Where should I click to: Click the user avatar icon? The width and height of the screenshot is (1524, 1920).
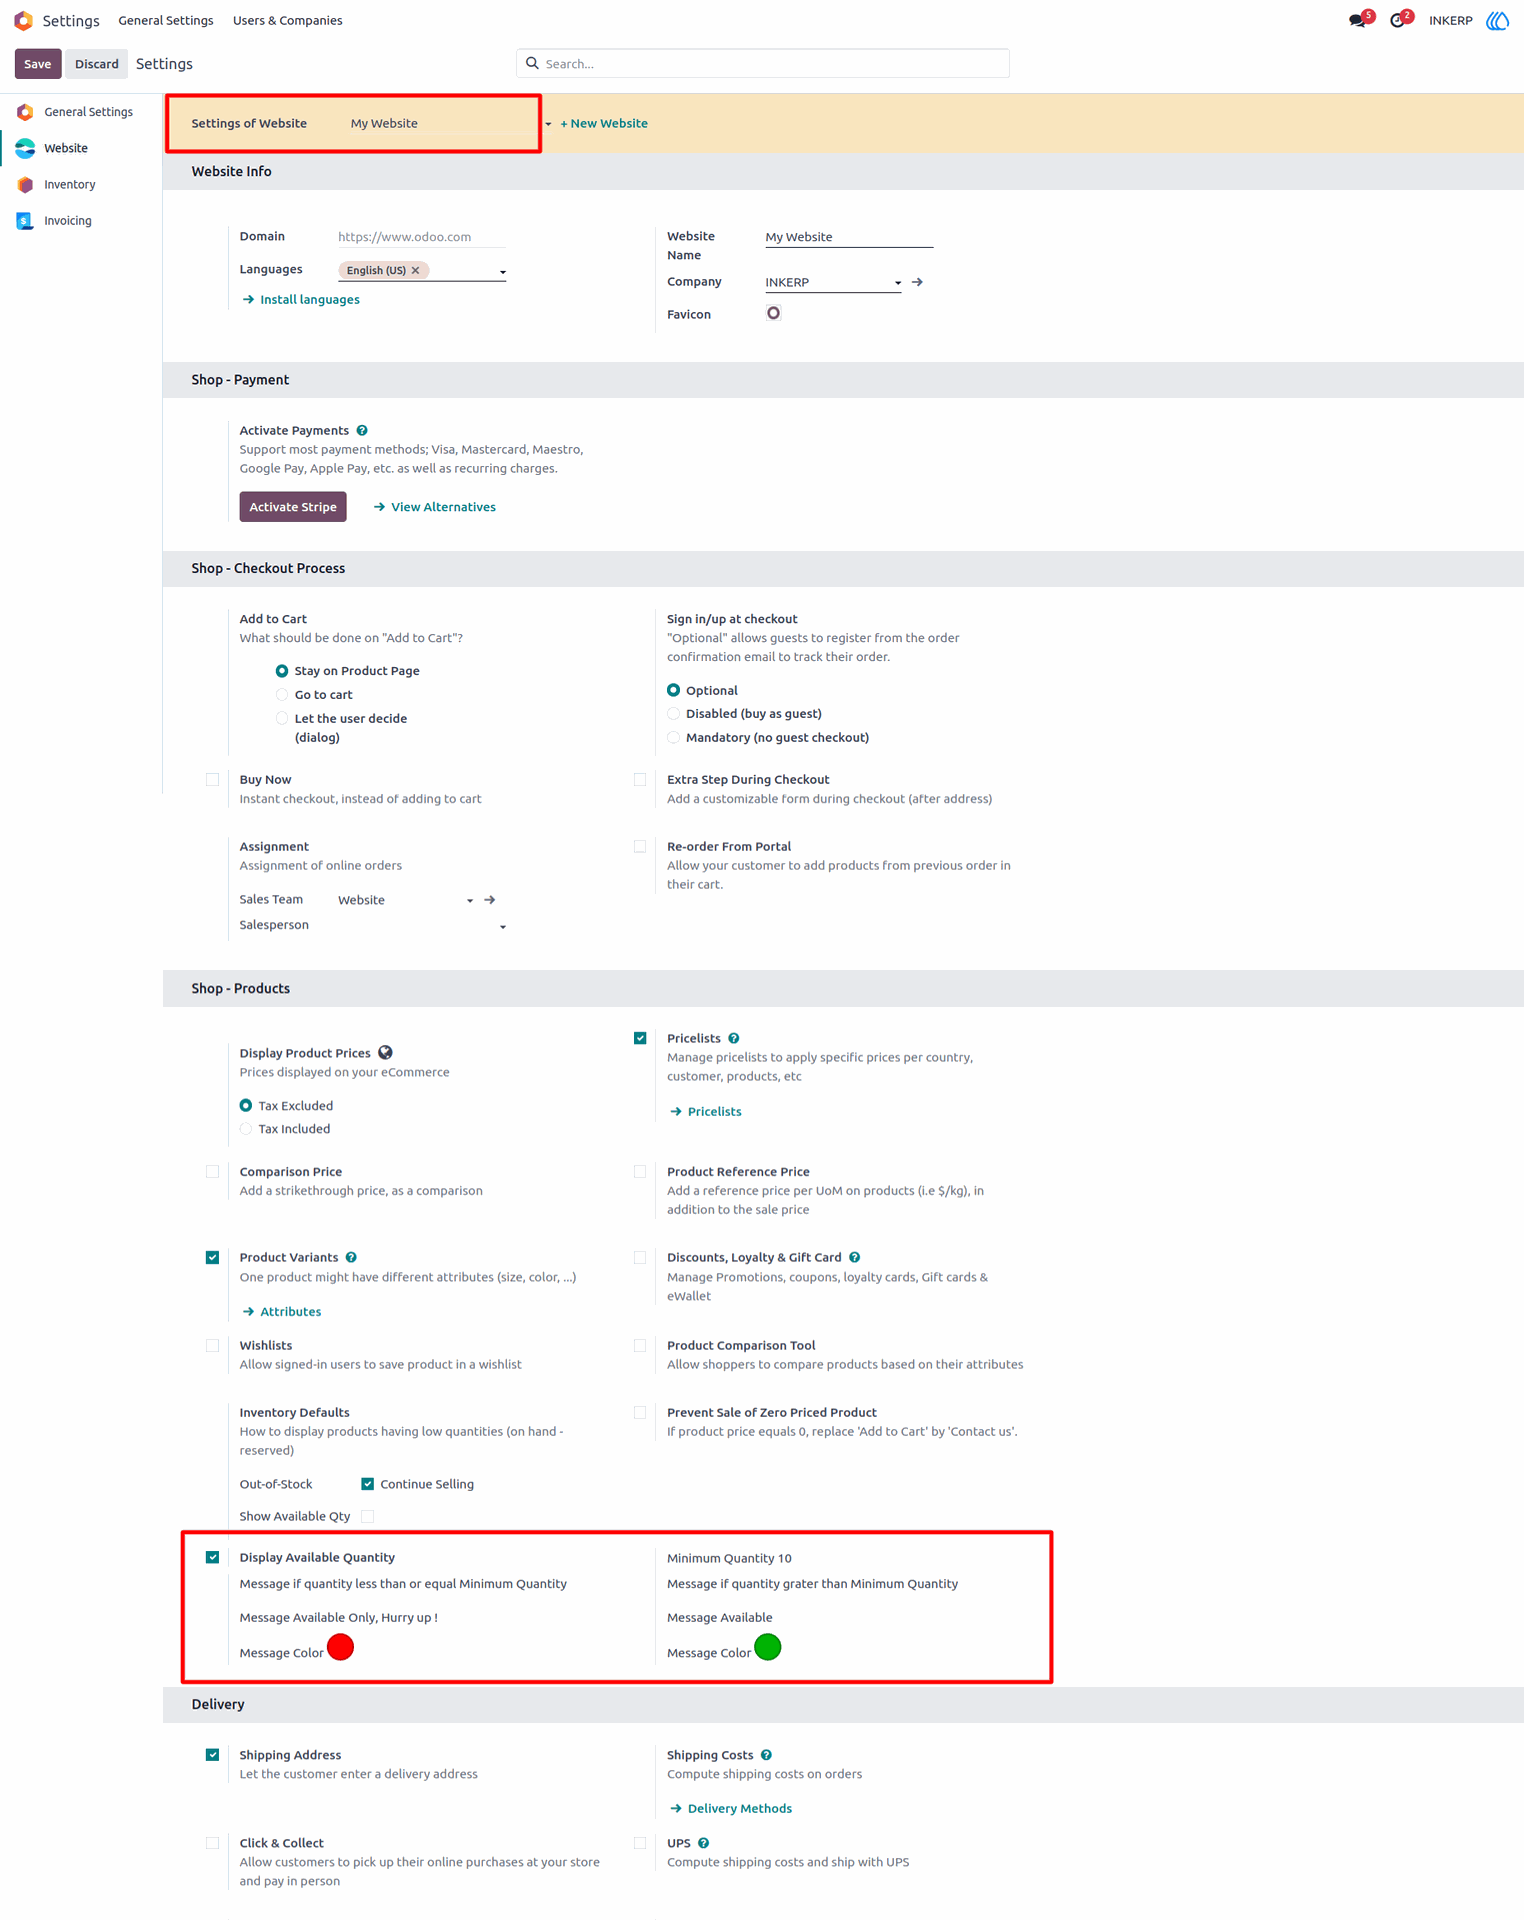click(1497, 20)
